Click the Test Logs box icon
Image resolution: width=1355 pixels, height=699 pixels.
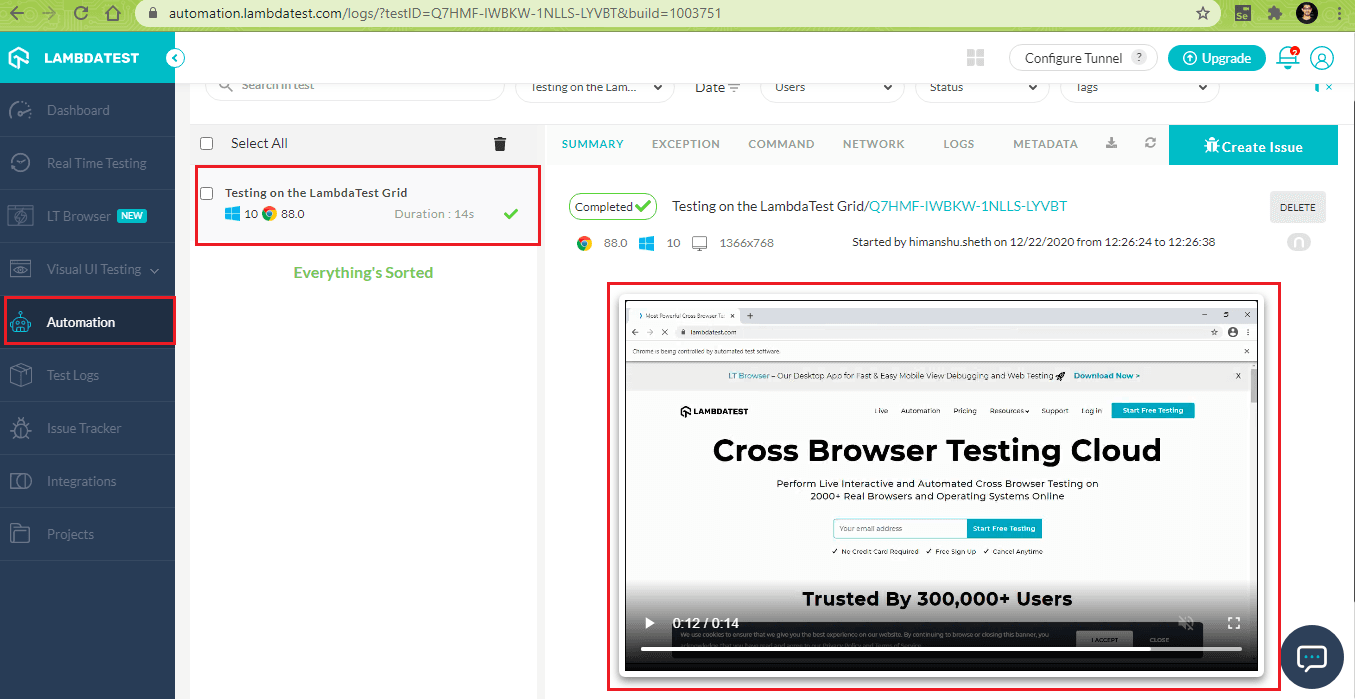point(21,375)
